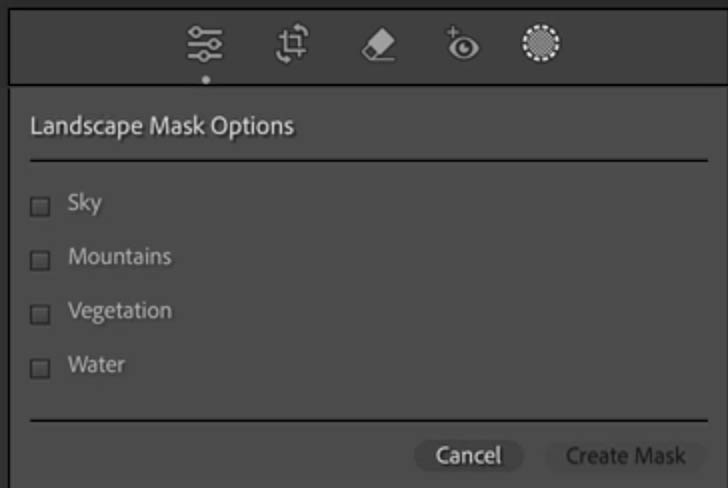Image resolution: width=728 pixels, height=488 pixels.
Task: Click the divider line above Cancel button
Action: click(x=369, y=420)
